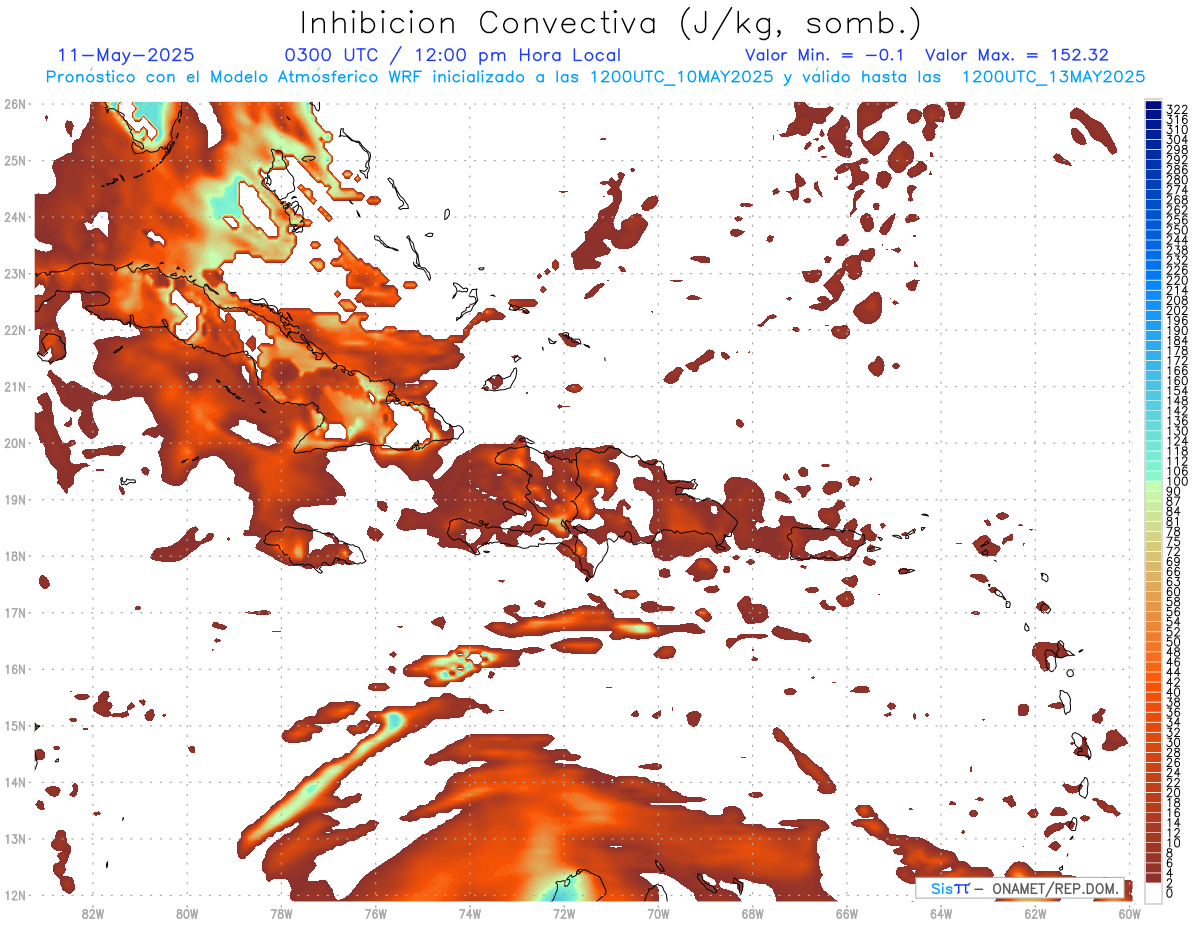1200x927 pixels.
Task: Click the longitude label "62W"
Action: click(x=1035, y=913)
